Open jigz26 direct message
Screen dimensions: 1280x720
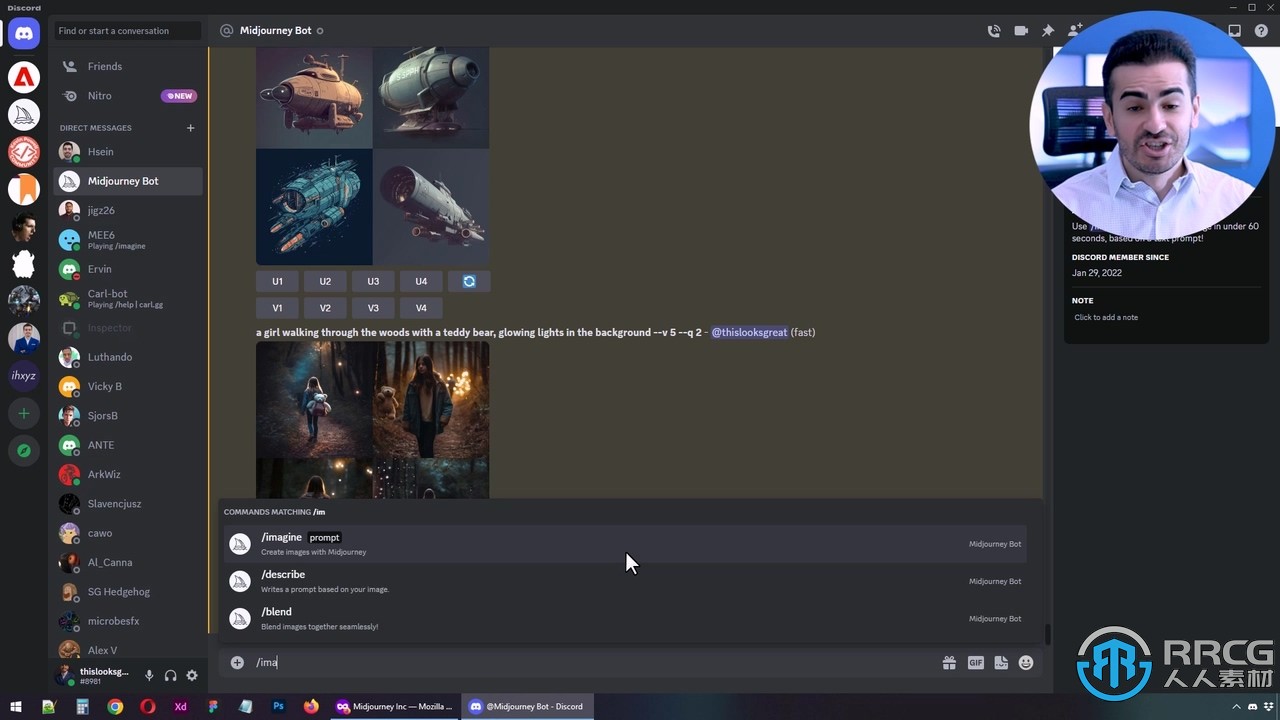128,210
